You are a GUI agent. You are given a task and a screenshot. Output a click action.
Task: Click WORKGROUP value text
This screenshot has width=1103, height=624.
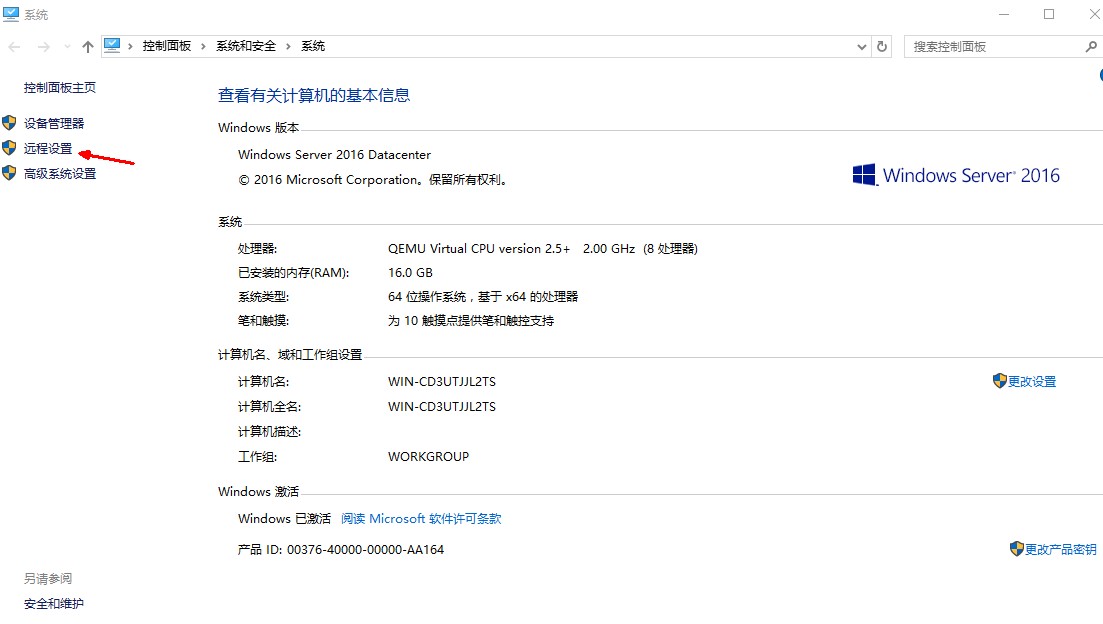428,457
